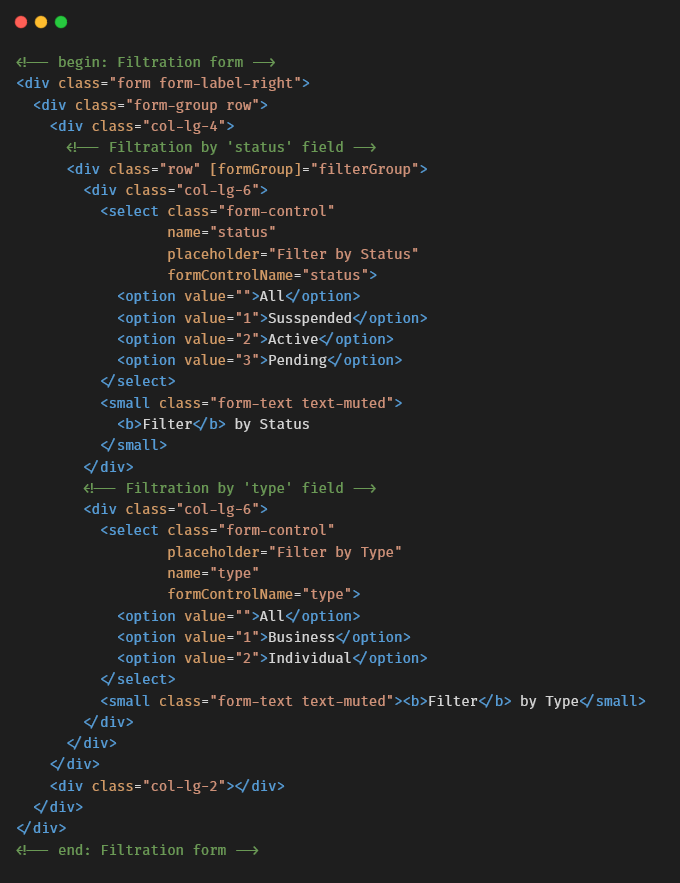Click the placeholder "Filter by Type" text
Viewport: 680px width, 883px height.
click(284, 552)
